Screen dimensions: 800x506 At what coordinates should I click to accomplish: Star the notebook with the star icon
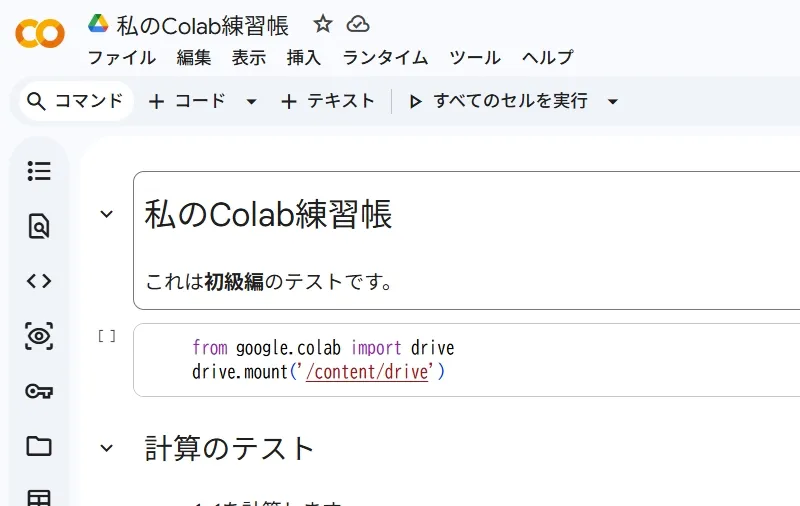pos(323,24)
